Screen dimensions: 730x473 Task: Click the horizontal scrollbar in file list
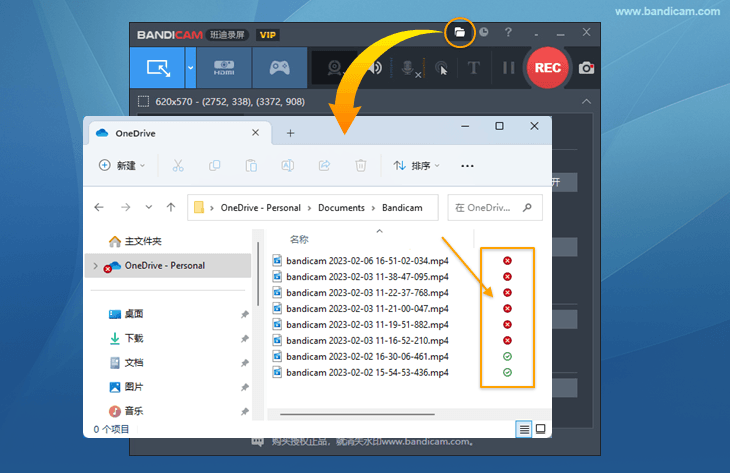(357, 414)
